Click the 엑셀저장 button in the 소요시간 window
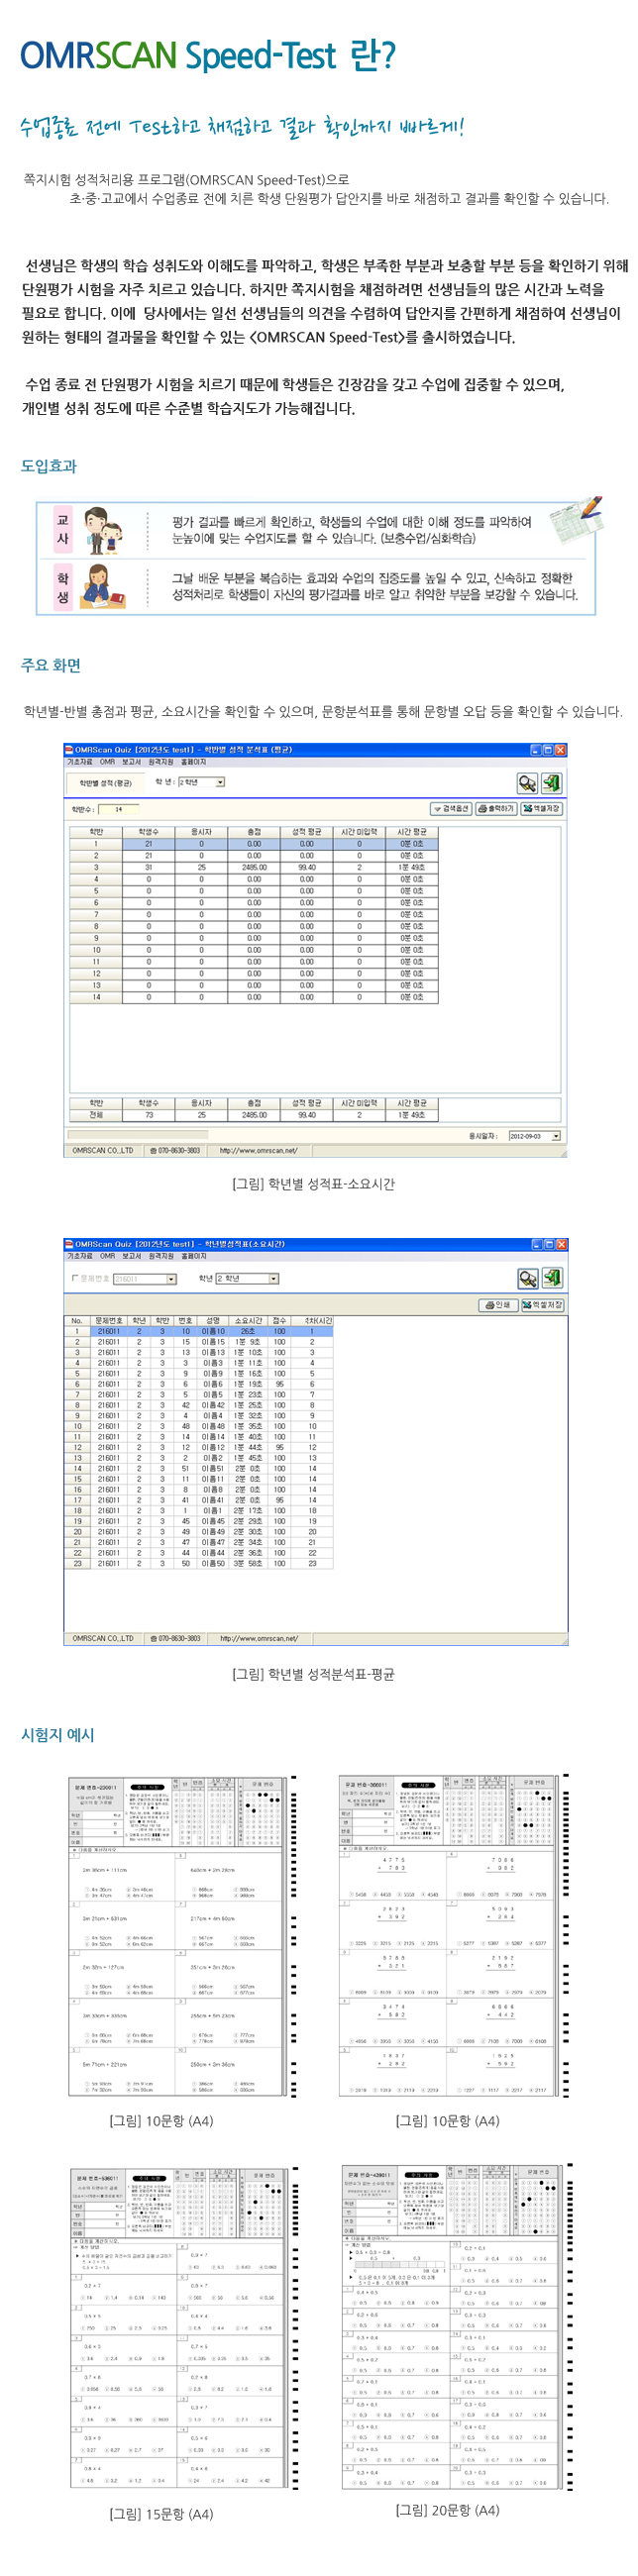Screen dimensions: 638x2576 tap(542, 1305)
